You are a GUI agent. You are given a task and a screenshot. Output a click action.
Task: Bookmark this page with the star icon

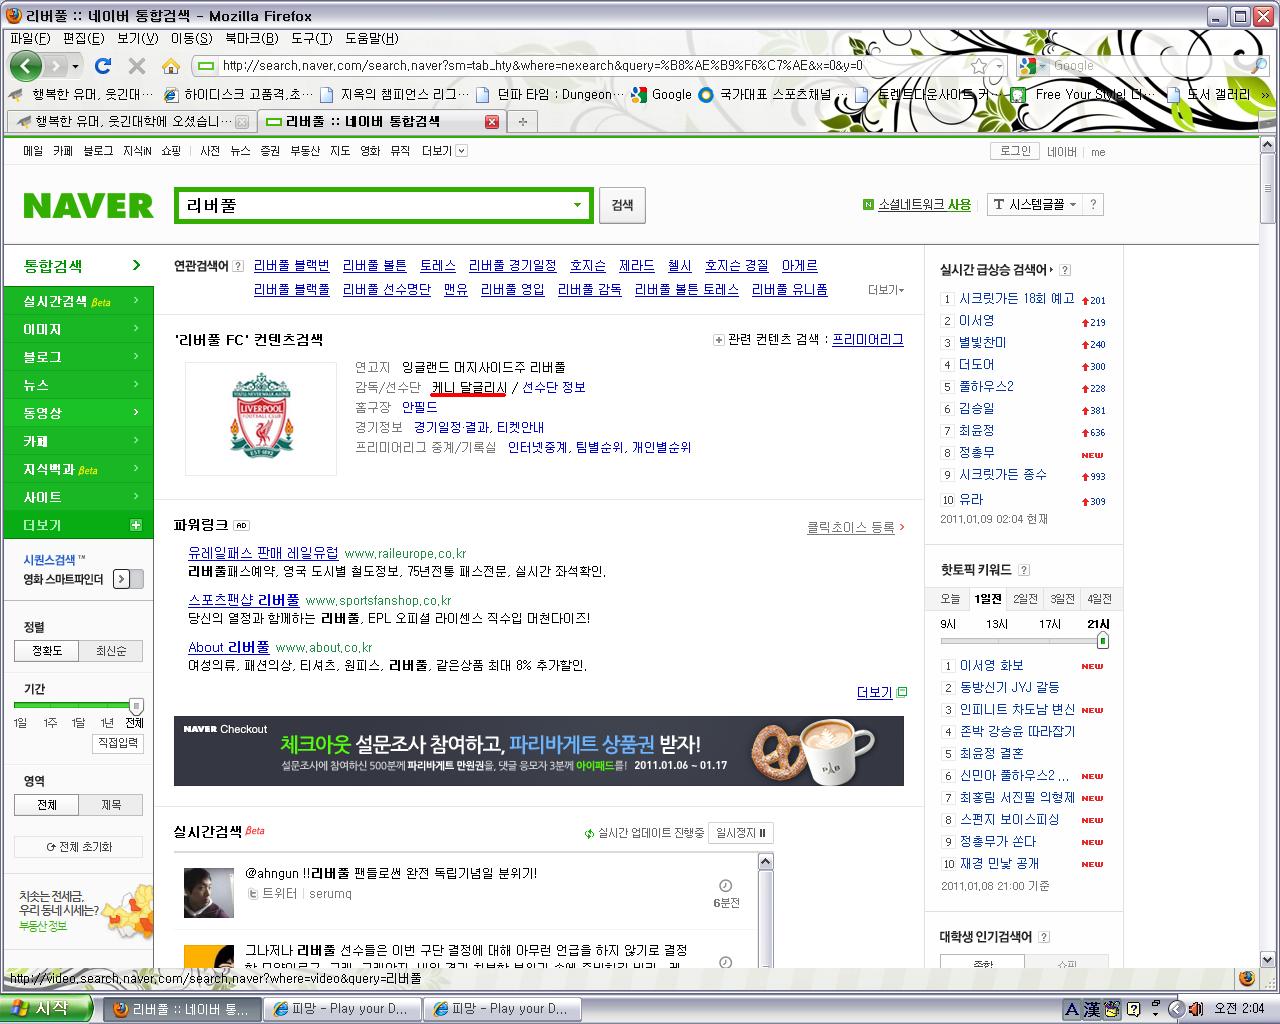pos(979,66)
